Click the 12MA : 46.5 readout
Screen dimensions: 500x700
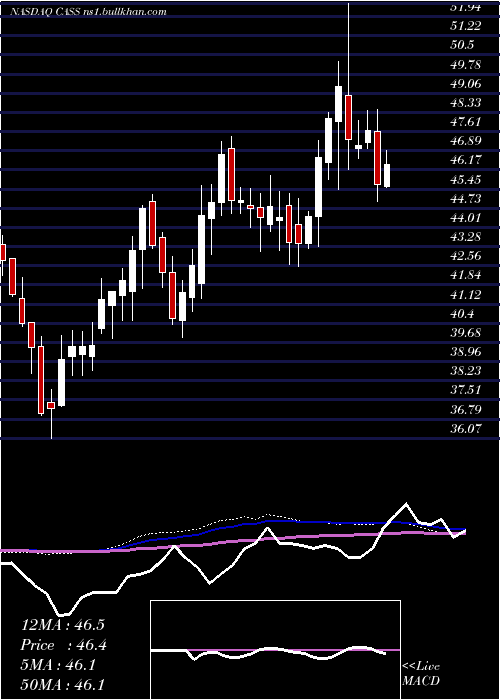(63, 625)
